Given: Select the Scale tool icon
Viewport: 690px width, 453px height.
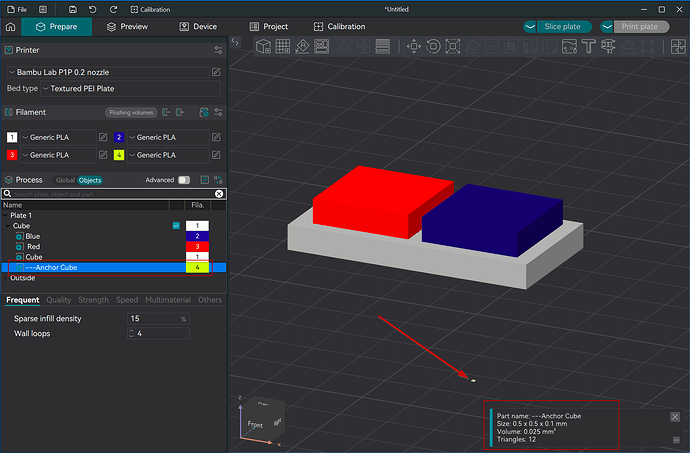Looking at the screenshot, I should tap(453, 46).
